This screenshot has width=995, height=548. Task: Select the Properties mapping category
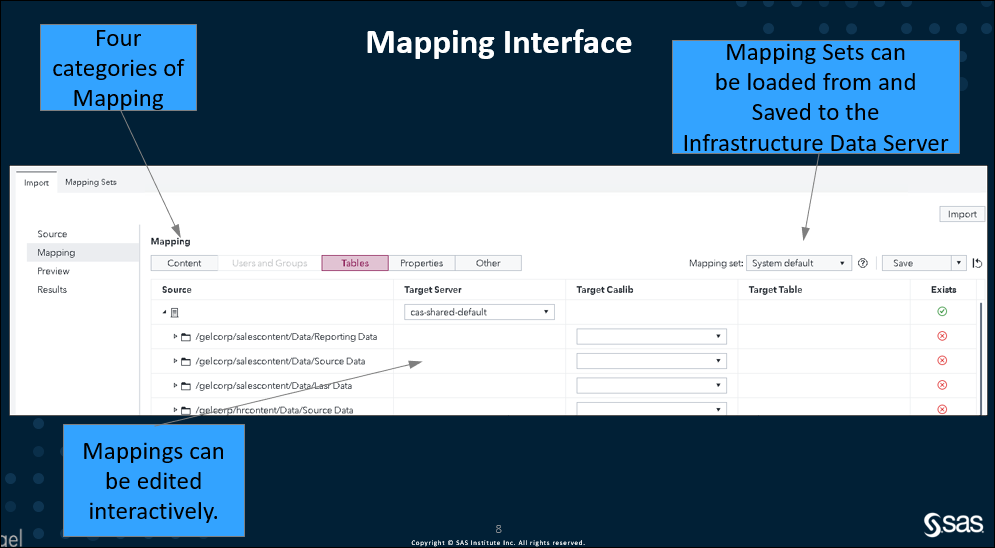coord(421,263)
